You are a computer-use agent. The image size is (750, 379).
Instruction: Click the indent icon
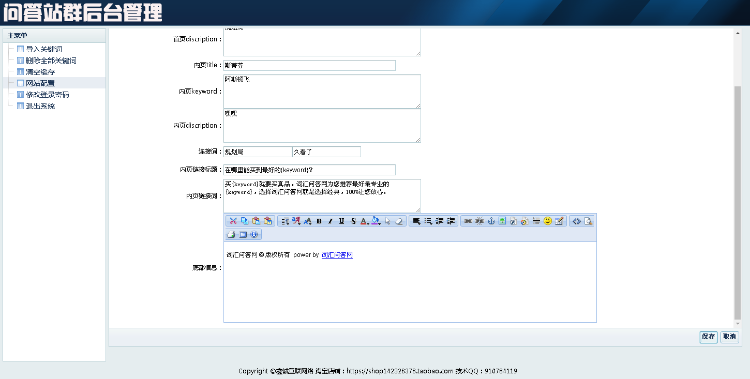[x=451, y=221]
